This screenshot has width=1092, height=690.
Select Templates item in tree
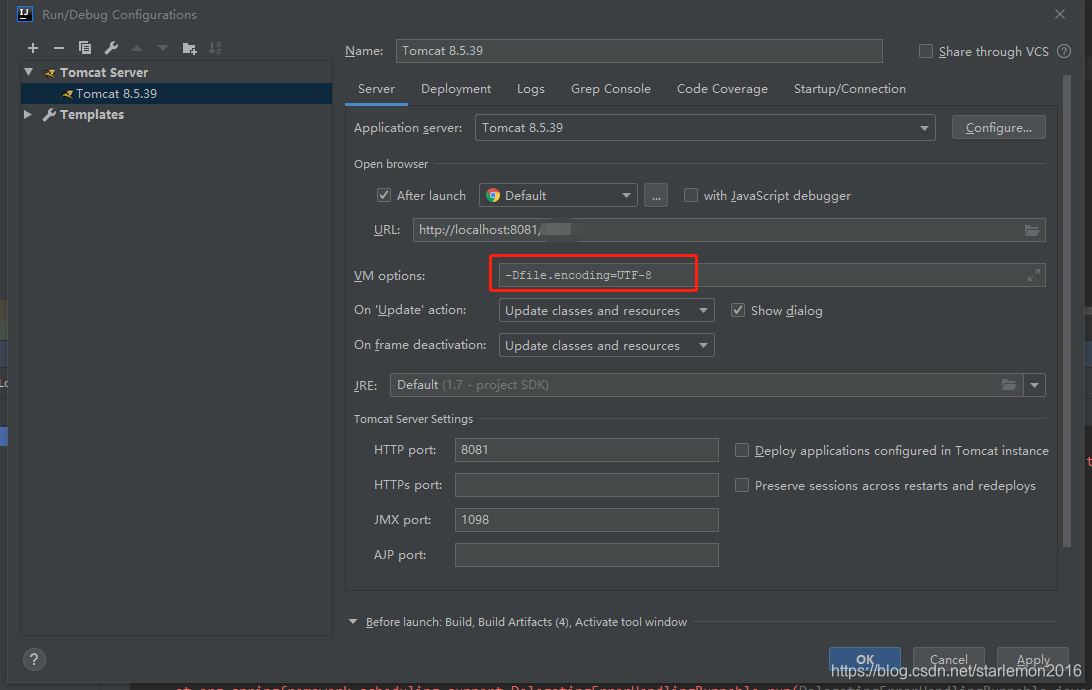pos(91,114)
